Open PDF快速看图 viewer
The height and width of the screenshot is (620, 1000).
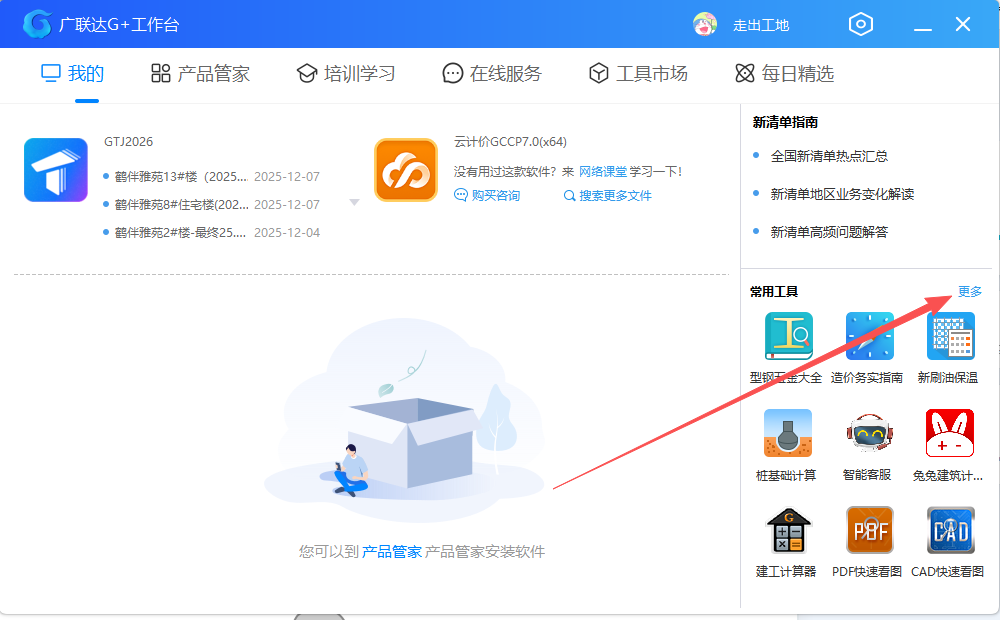click(x=869, y=530)
